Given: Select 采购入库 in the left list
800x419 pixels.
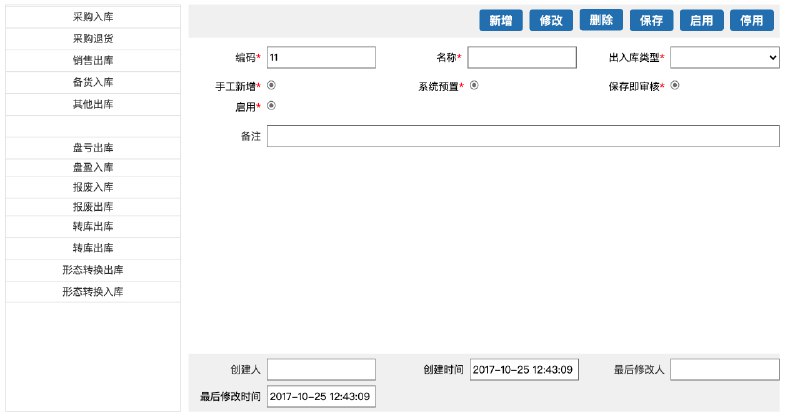Looking at the screenshot, I should [93, 17].
